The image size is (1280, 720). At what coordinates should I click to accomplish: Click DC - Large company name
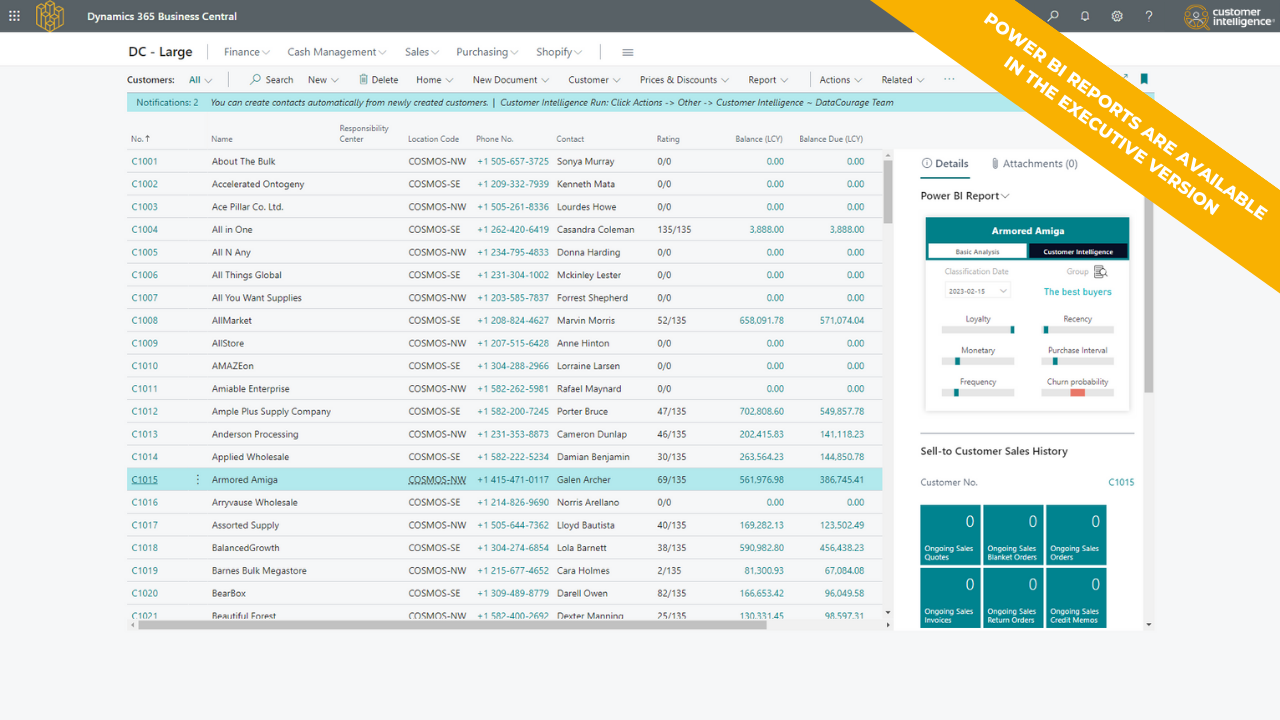coord(160,52)
